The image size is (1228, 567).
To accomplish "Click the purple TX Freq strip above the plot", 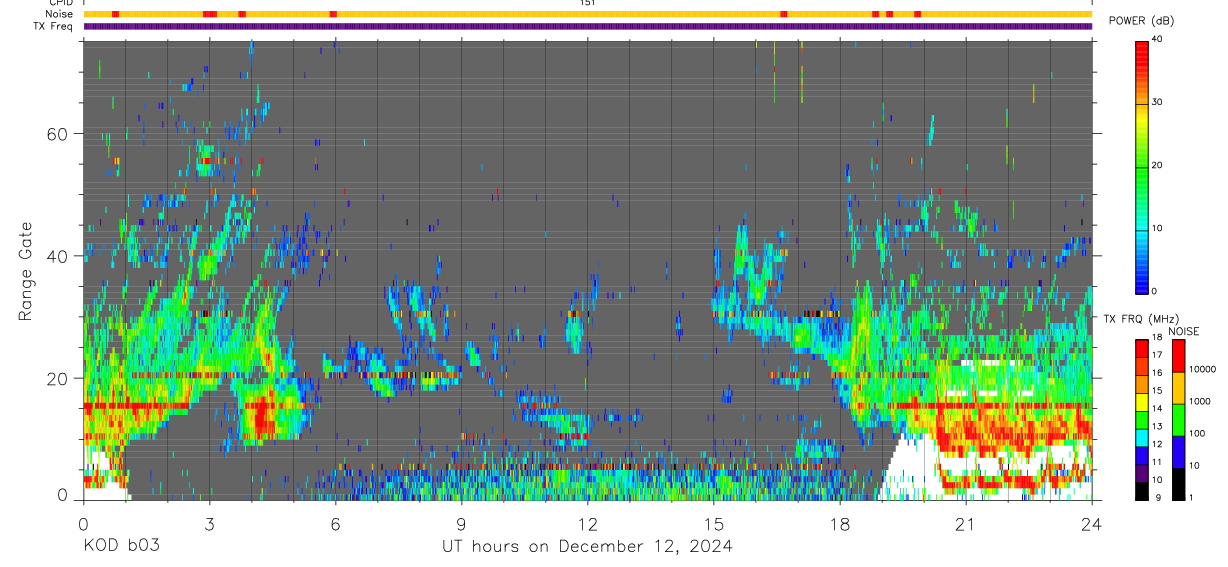I will (587, 26).
